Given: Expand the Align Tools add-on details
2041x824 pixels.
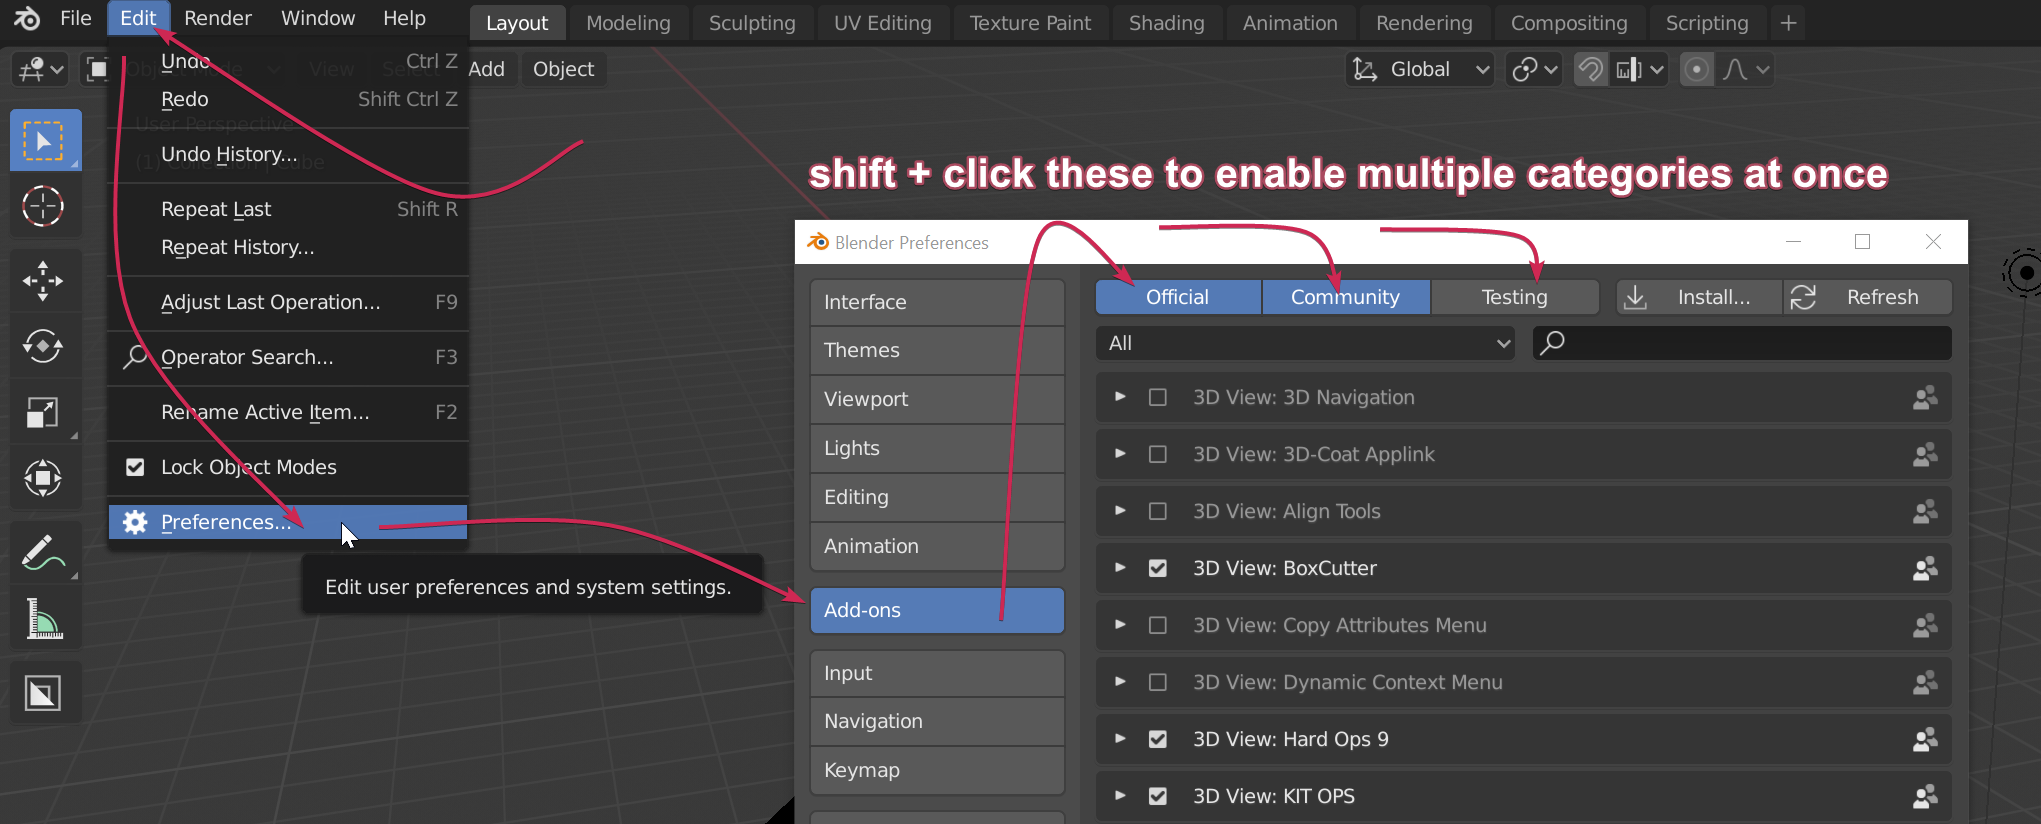Looking at the screenshot, I should click(x=1120, y=511).
